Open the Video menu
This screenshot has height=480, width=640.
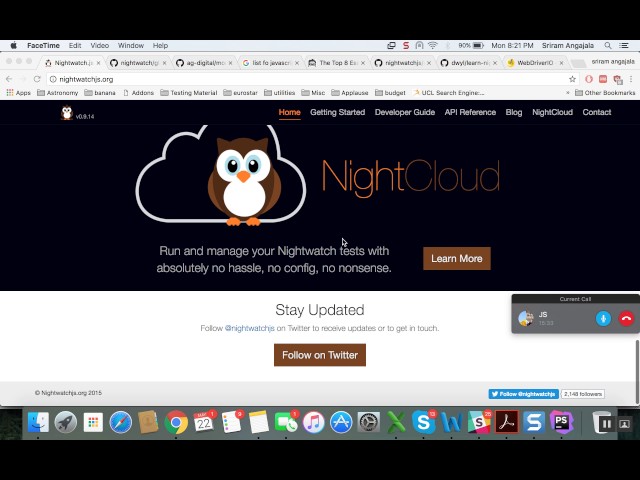(x=100, y=46)
